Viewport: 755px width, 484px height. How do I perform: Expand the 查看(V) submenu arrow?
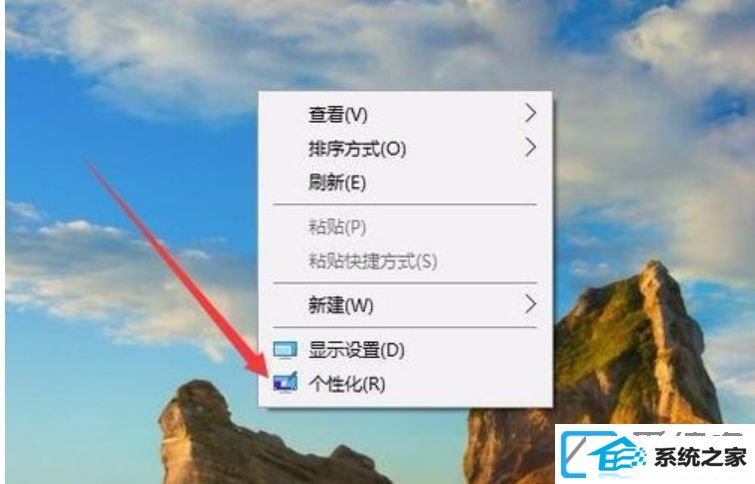pos(530,113)
